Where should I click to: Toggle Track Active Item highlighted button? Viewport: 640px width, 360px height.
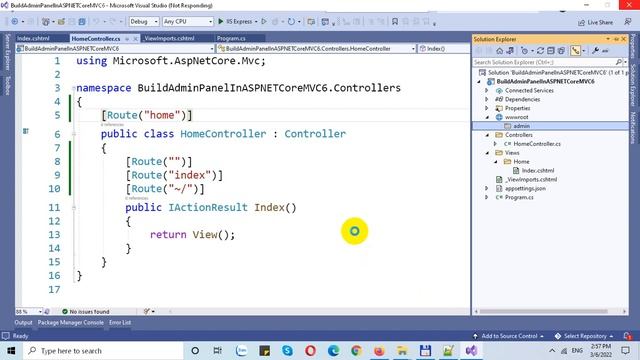[576, 51]
